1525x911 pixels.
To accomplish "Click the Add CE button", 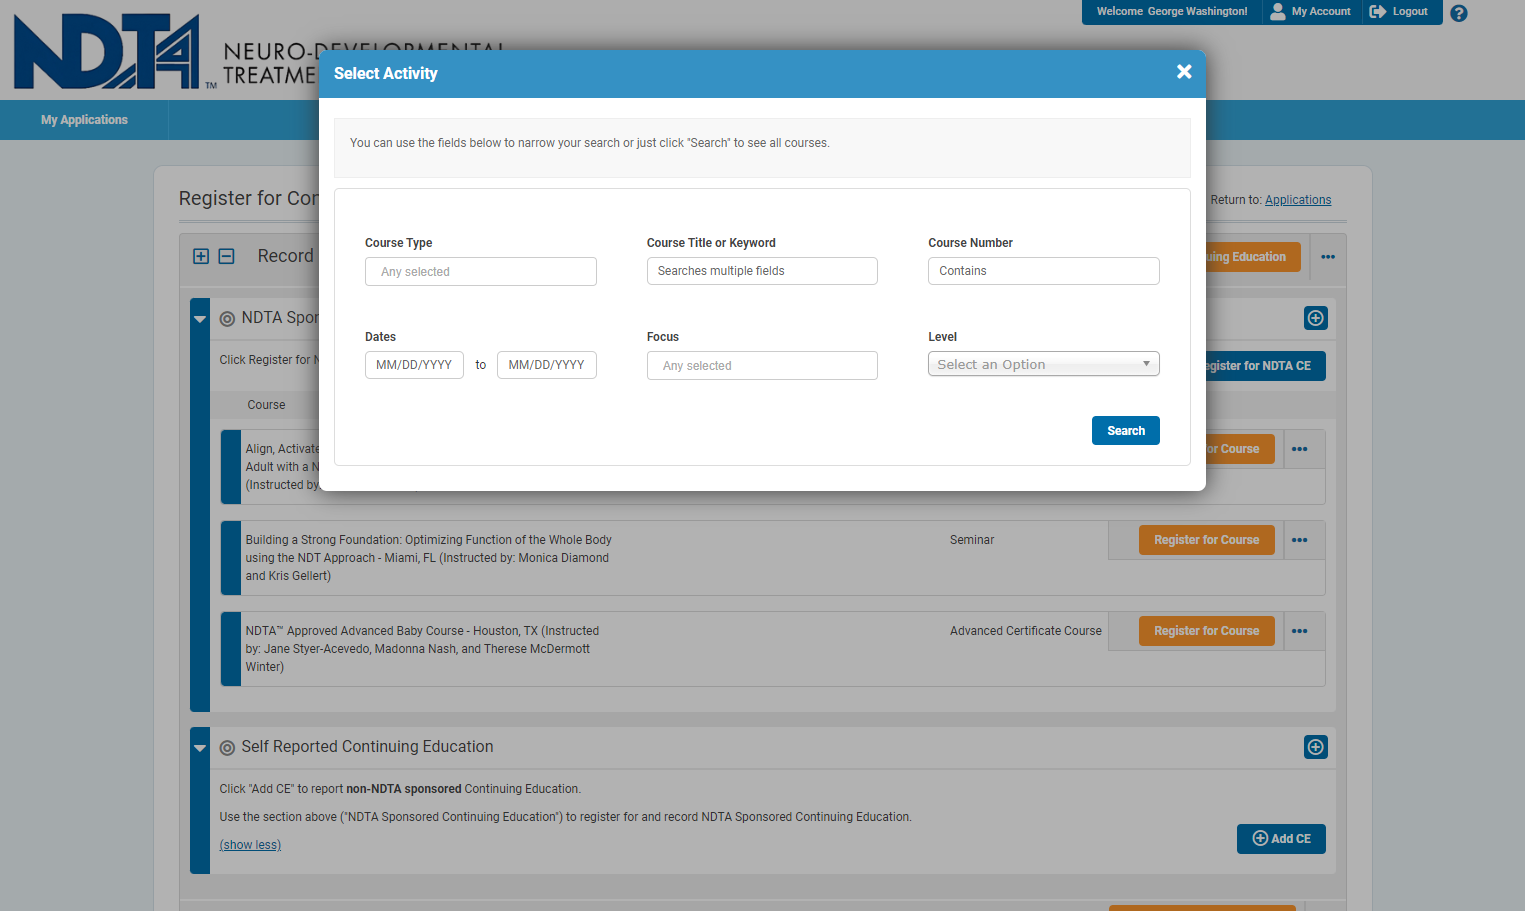I will [x=1281, y=839].
